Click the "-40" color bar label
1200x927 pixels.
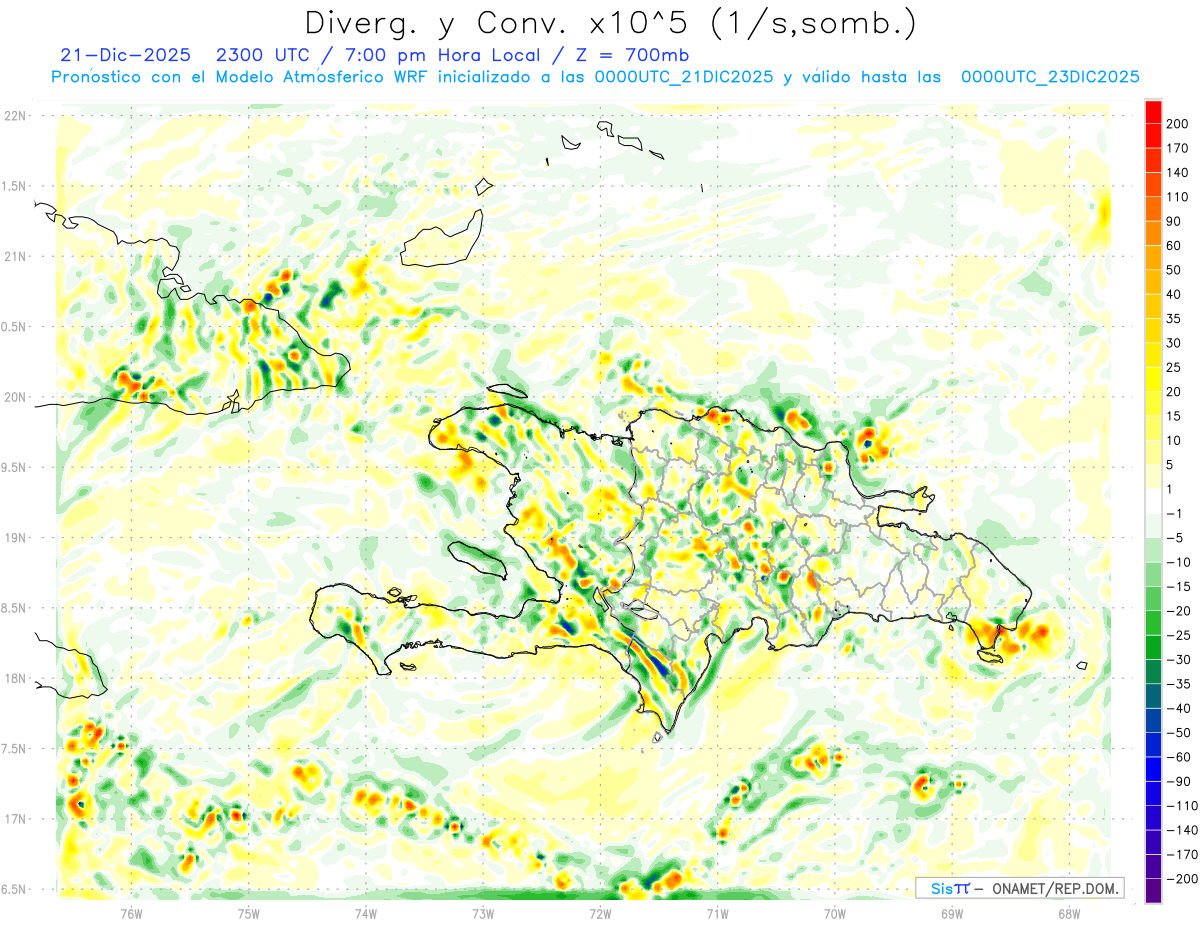pyautogui.click(x=1178, y=708)
